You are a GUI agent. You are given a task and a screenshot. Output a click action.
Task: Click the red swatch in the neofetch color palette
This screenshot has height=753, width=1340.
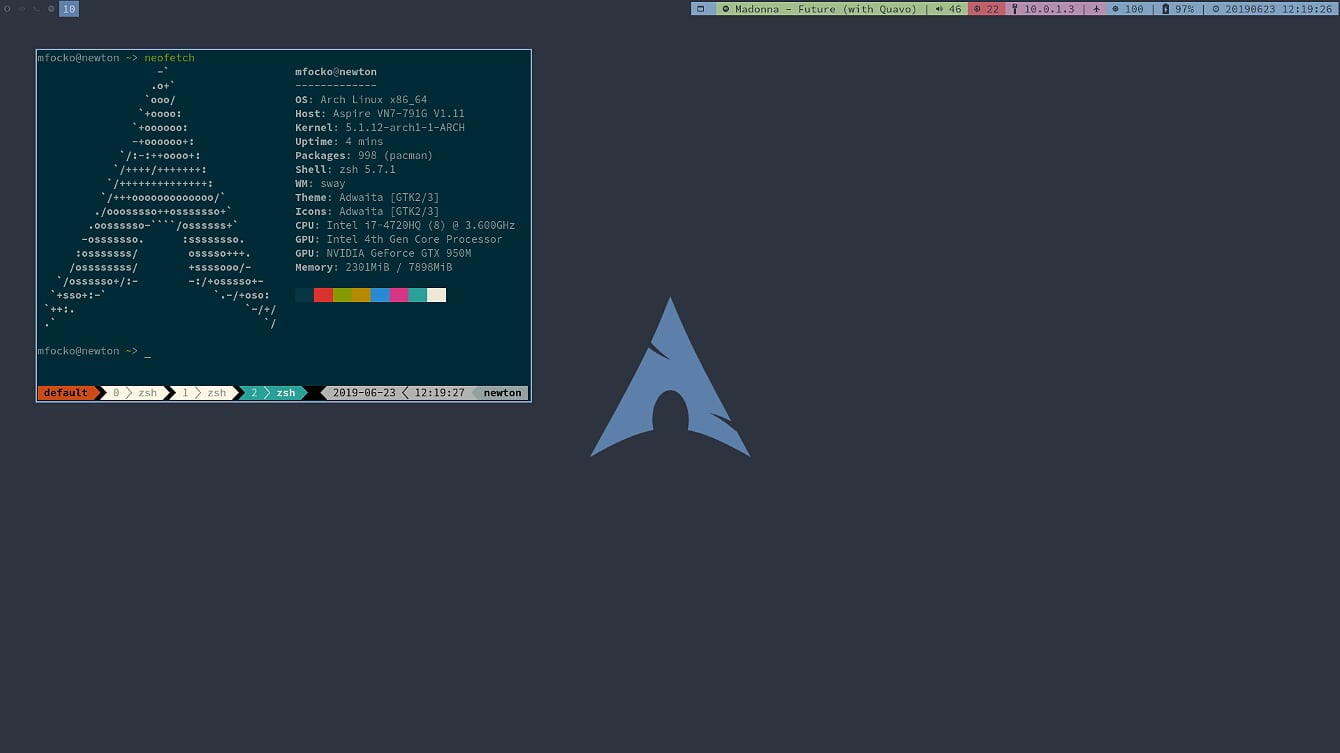[x=321, y=294]
